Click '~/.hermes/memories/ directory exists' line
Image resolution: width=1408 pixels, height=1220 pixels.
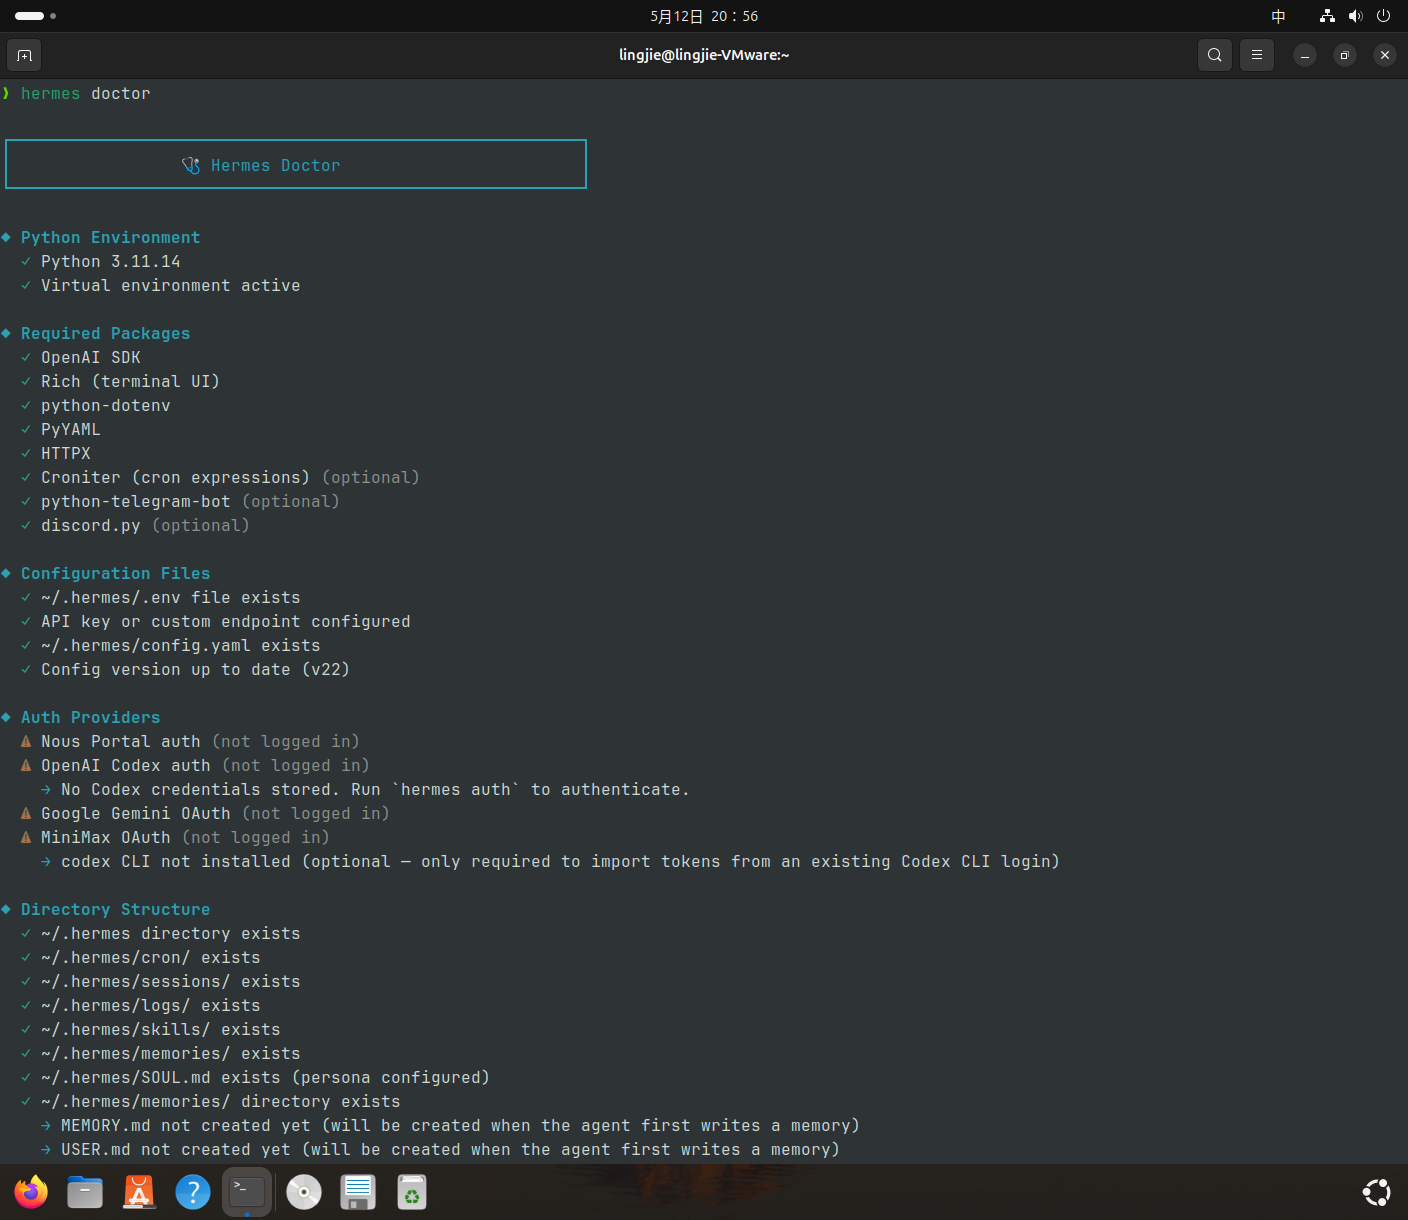[x=220, y=1102]
